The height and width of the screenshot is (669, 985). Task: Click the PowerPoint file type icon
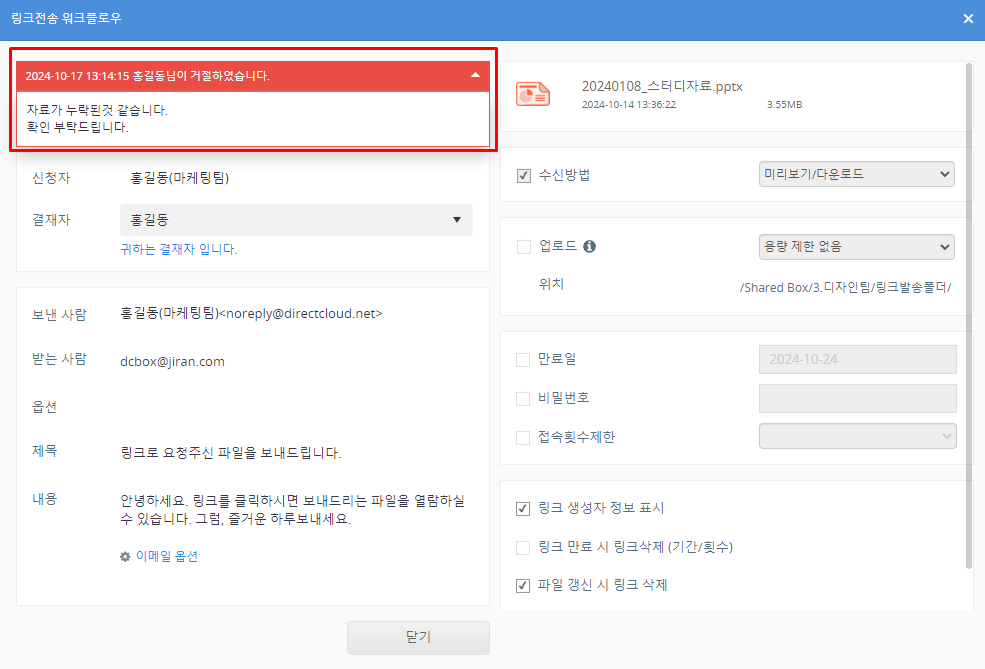coord(532,94)
